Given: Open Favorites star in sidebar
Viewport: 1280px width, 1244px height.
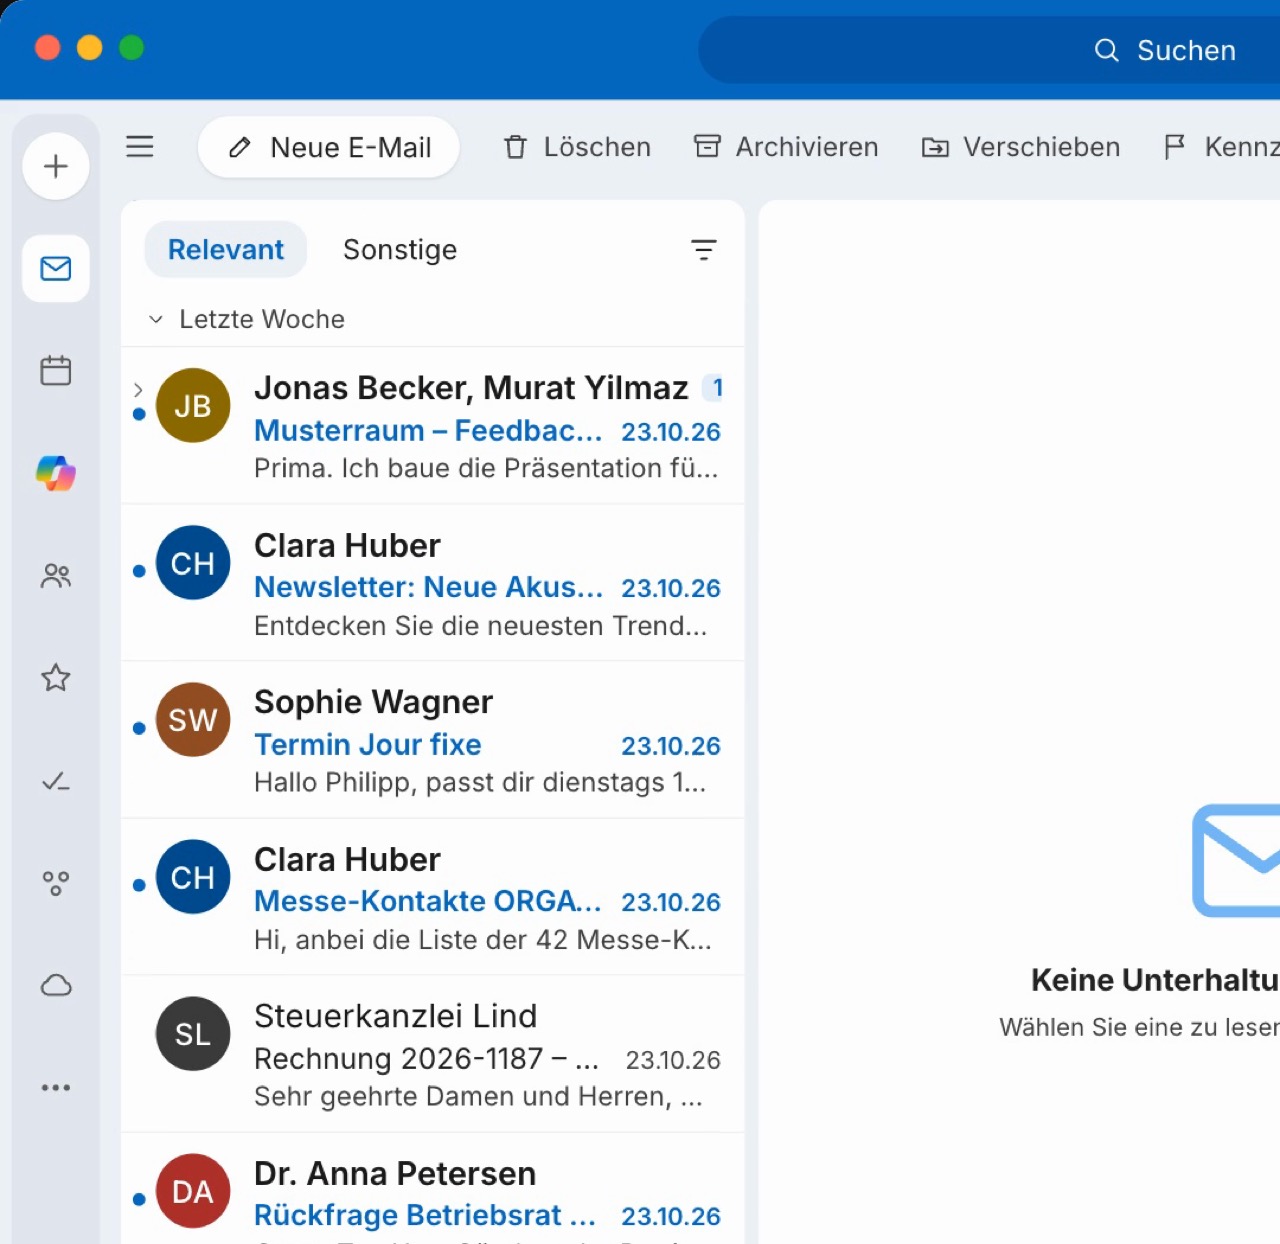Looking at the screenshot, I should [56, 678].
